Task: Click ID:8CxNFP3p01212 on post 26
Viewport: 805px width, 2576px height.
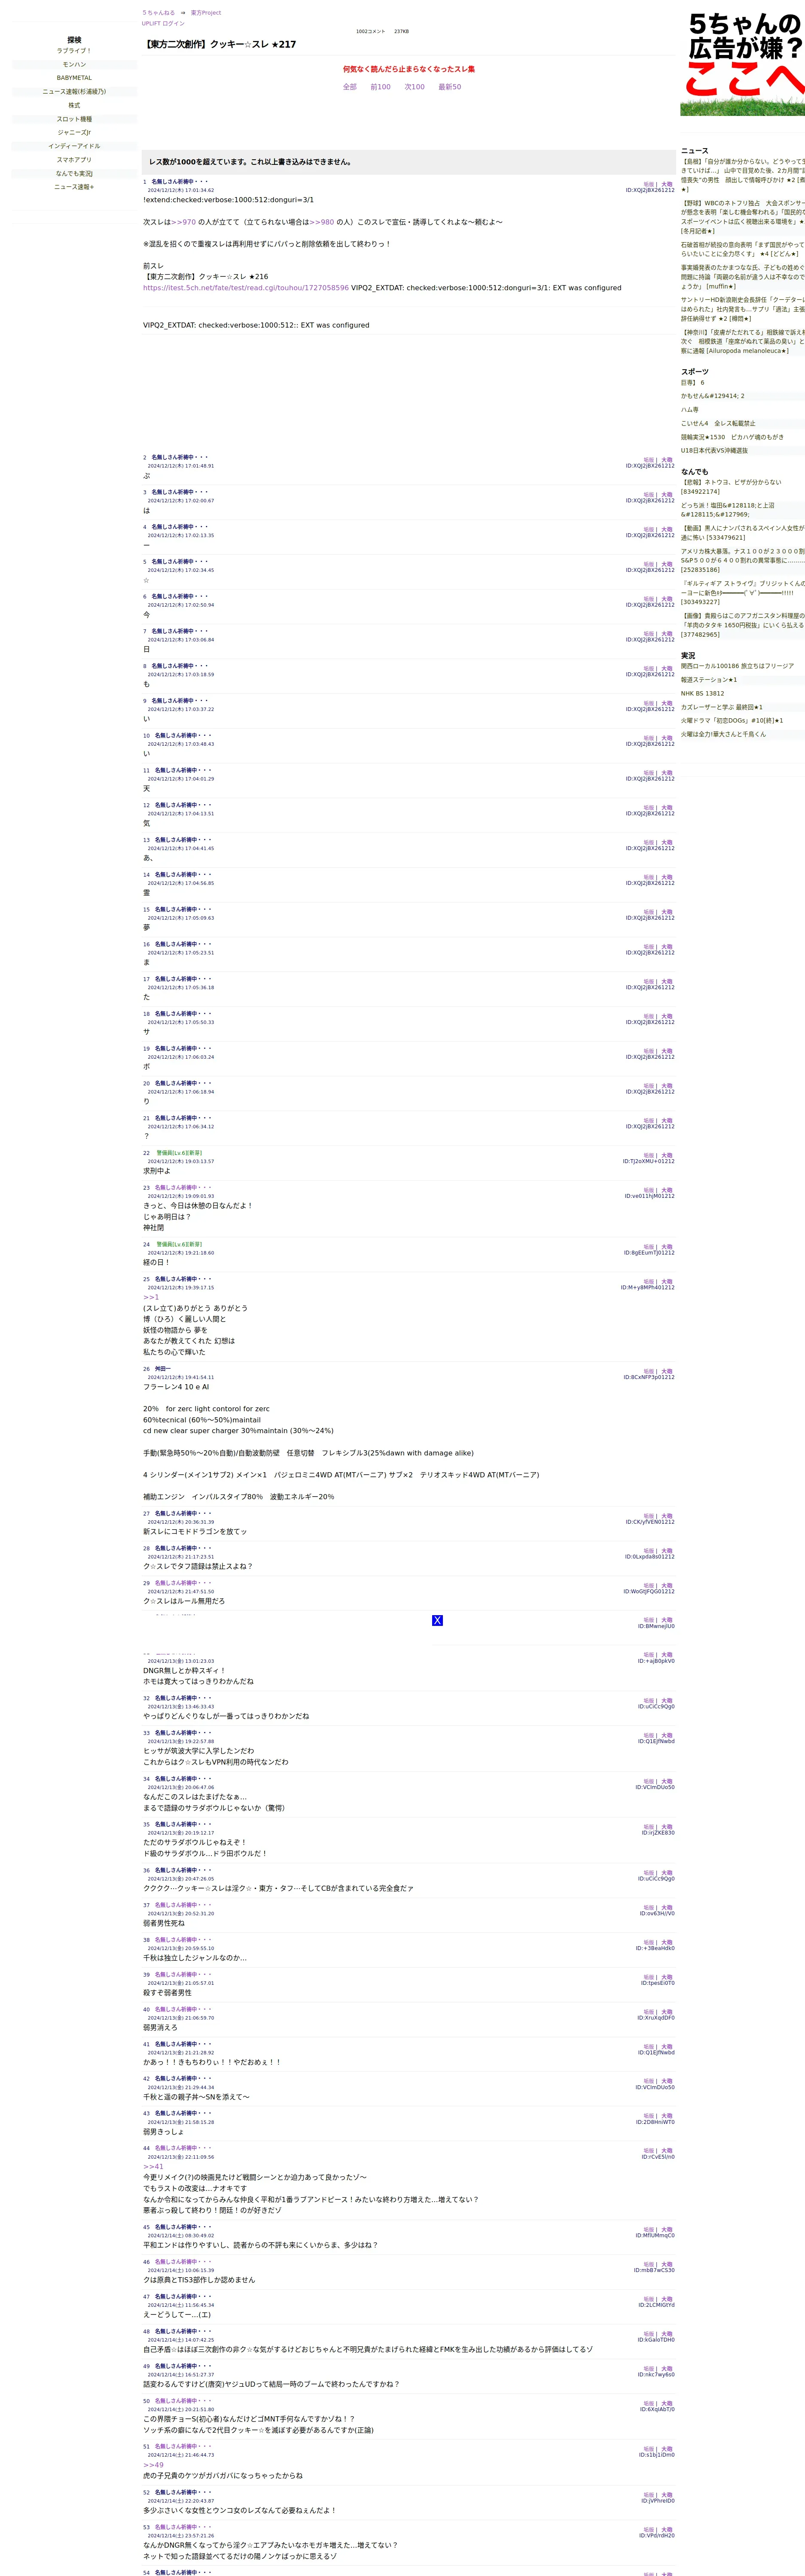Action: tap(649, 1377)
